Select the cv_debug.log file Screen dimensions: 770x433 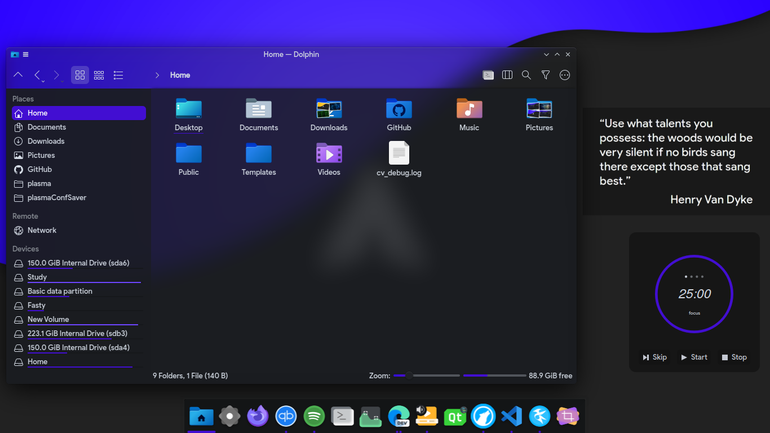click(399, 158)
